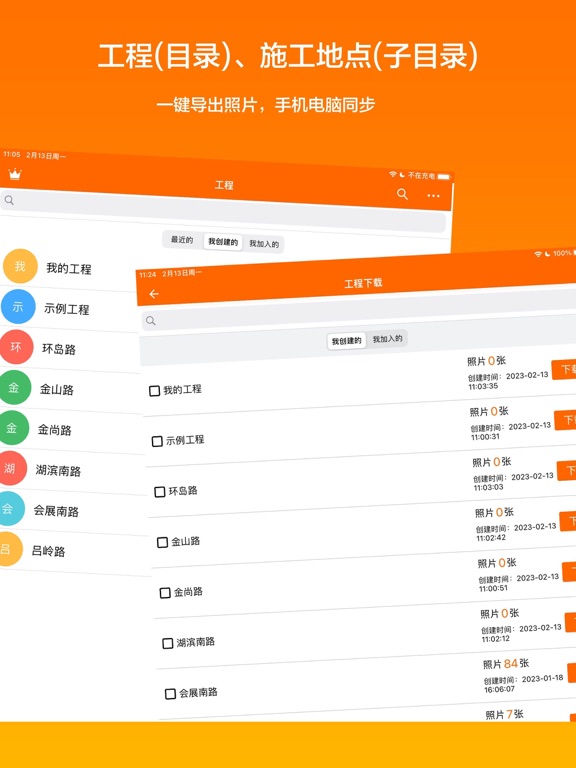This screenshot has height=768, width=576.
Task: Check the 金山路 checkbox
Action: 162,542
